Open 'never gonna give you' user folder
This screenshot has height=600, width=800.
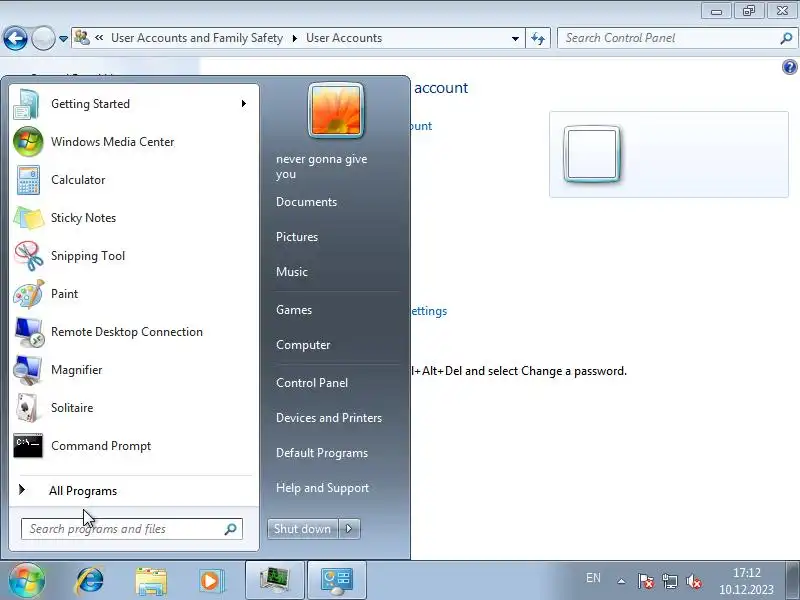click(x=321, y=166)
